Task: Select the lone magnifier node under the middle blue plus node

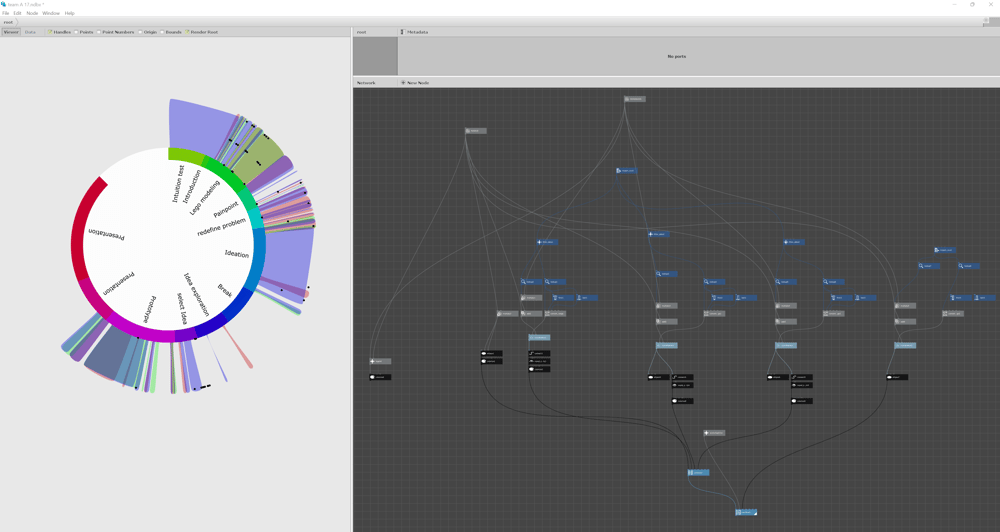Action: click(666, 274)
